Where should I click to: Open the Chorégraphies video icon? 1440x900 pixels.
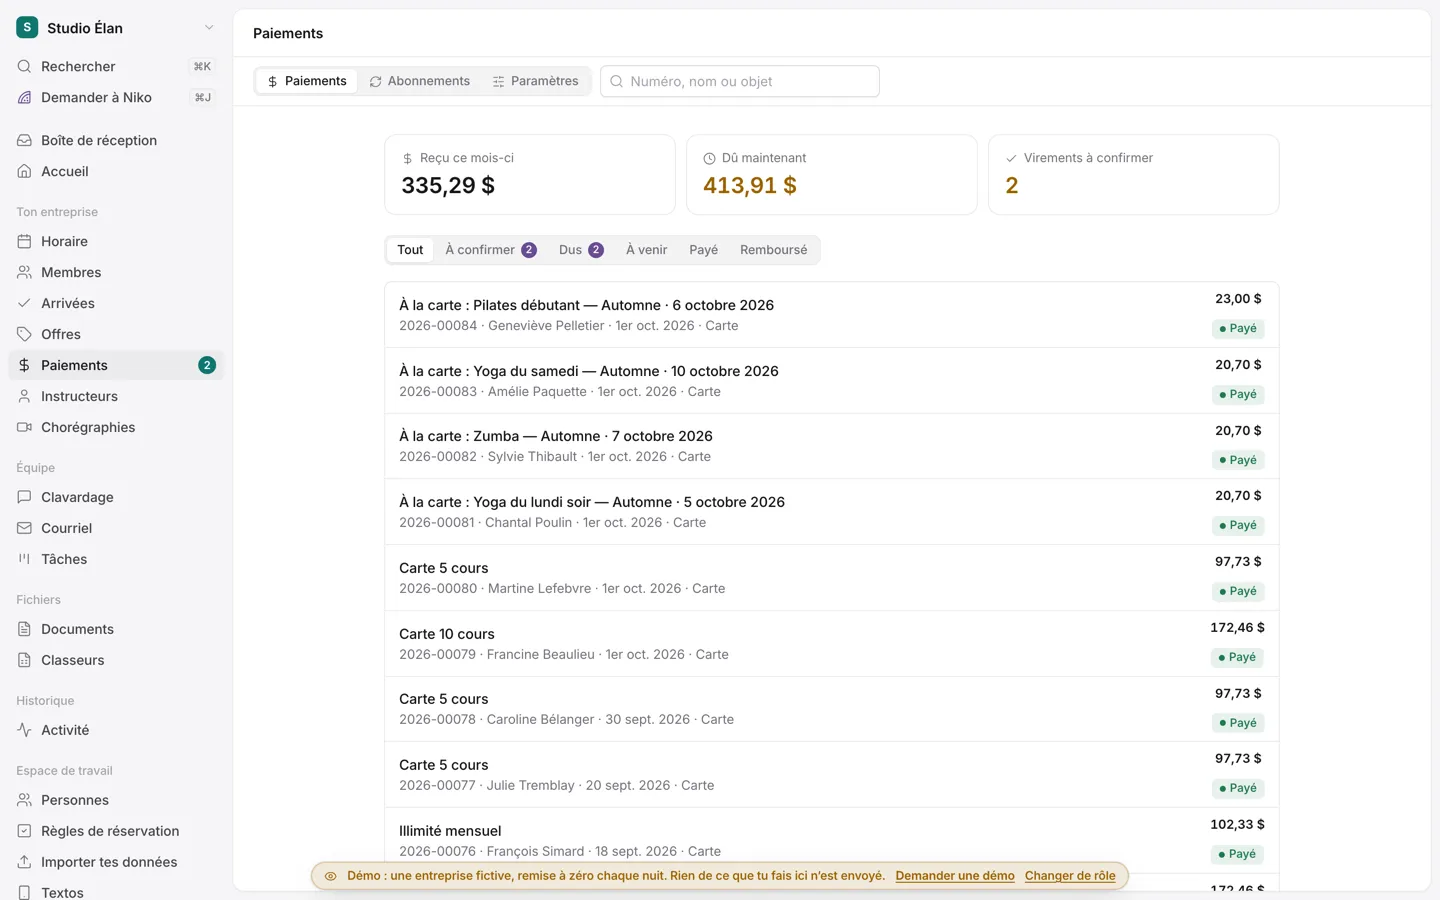24,427
